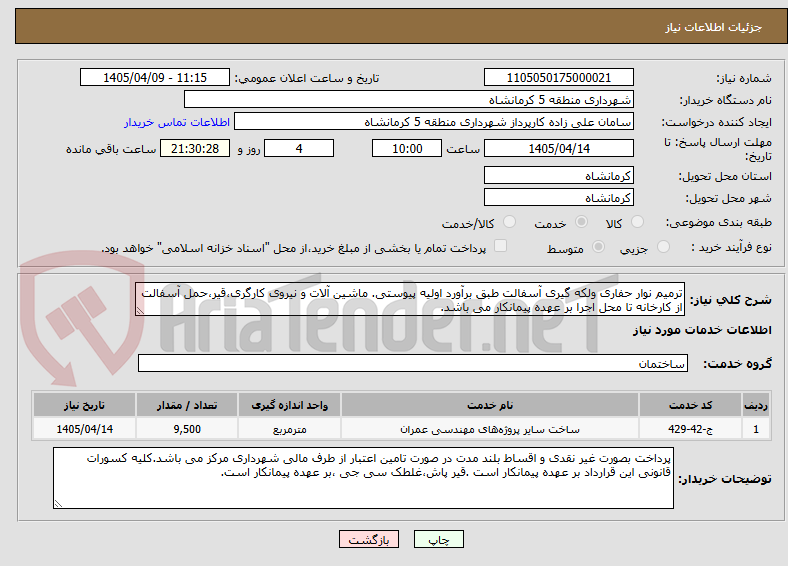Click the buyer name field شهرداری منطقه 5 کرمانشاه
Screen dimensions: 788x566
click(409, 99)
